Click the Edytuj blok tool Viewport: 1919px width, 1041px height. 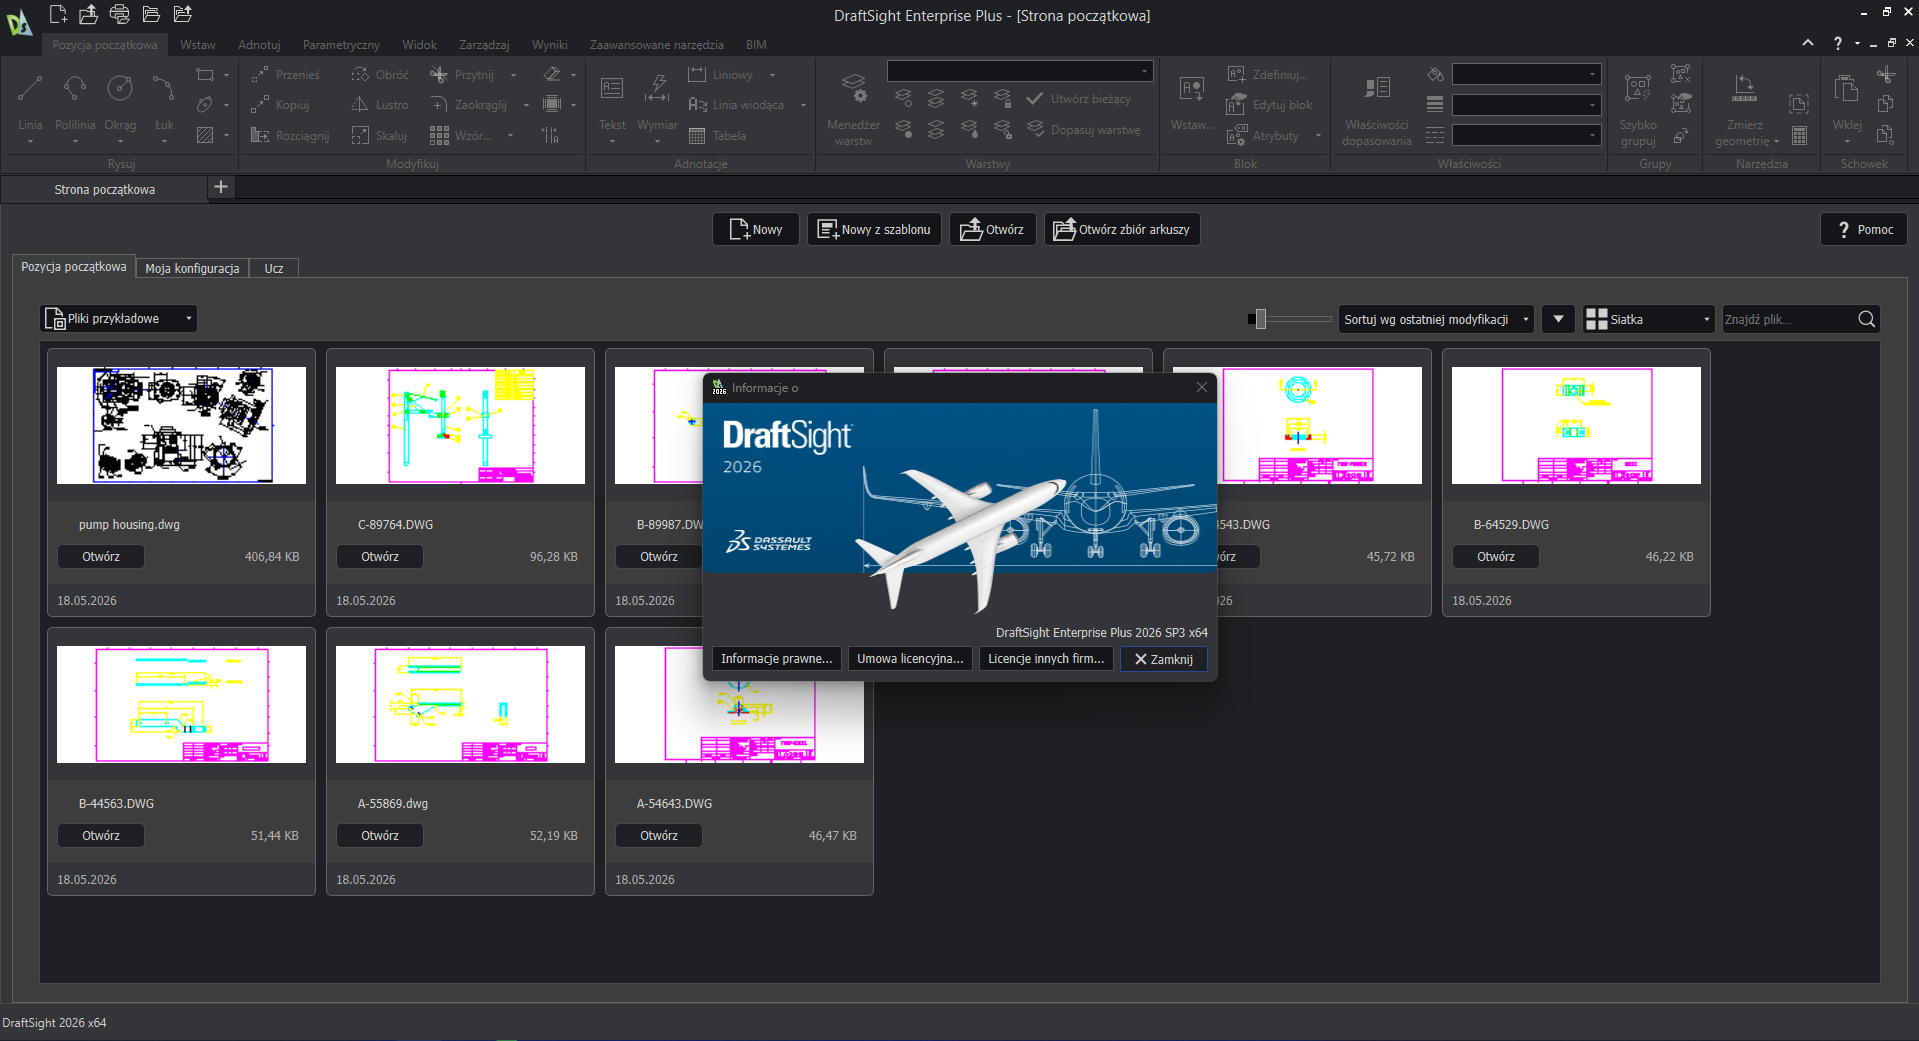1270,105
